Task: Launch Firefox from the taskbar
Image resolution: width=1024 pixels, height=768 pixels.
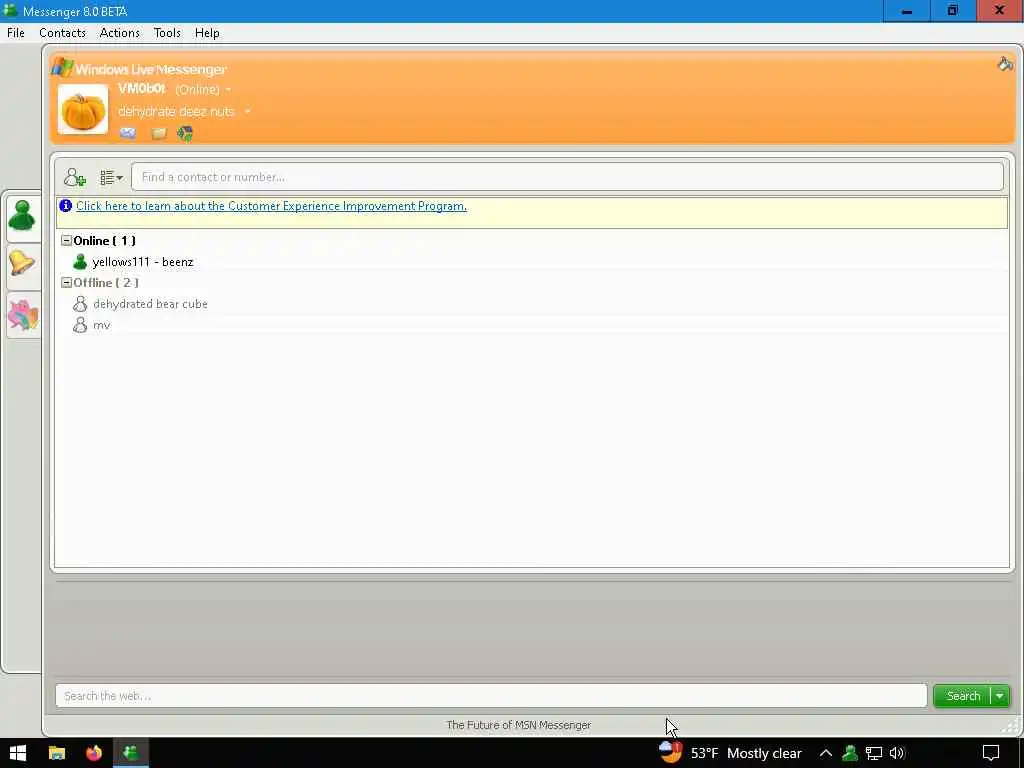Action: (94, 753)
